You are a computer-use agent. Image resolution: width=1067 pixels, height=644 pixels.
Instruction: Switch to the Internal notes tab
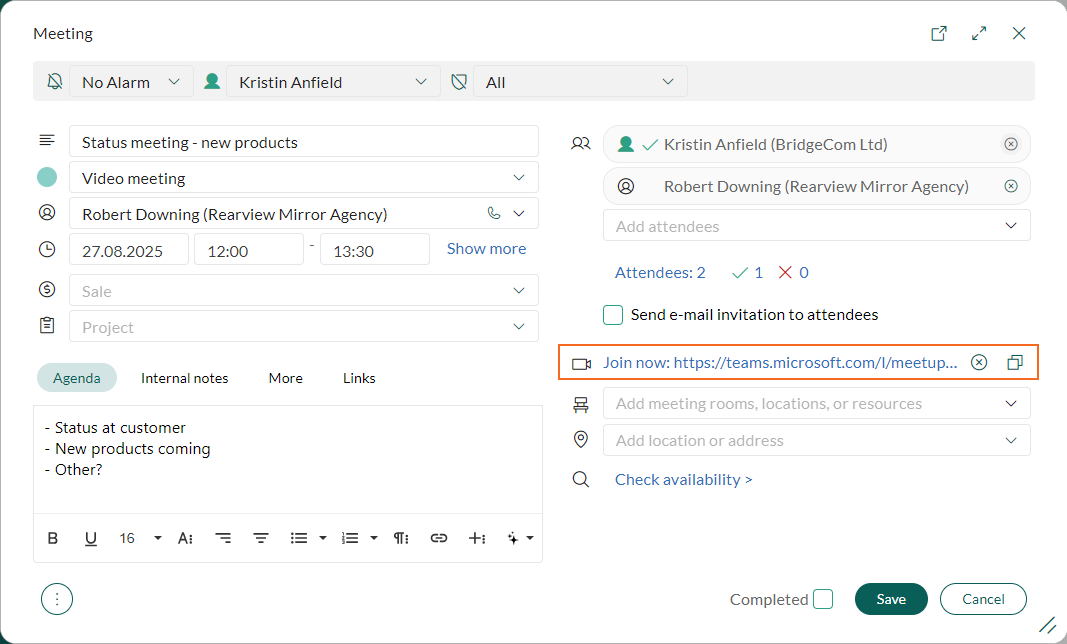[184, 378]
